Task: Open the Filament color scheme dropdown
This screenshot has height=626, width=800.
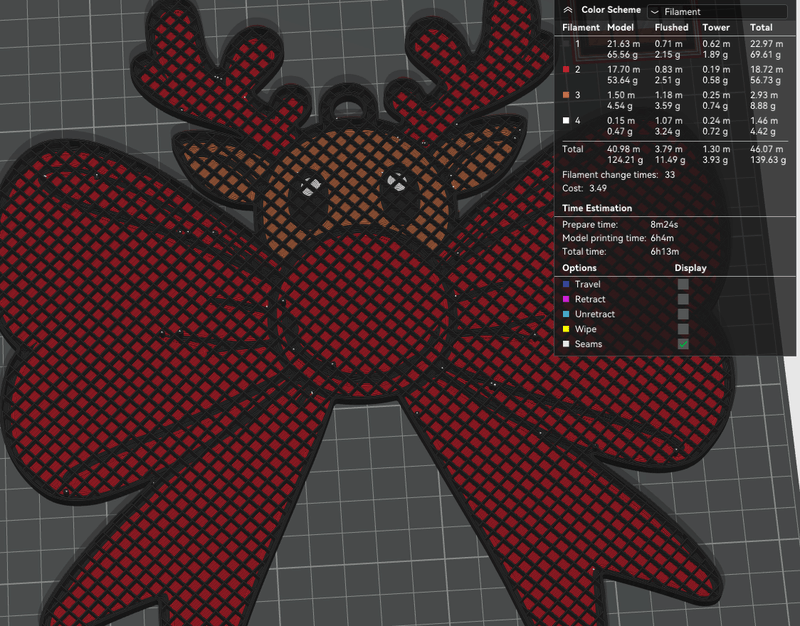Action: (x=717, y=11)
